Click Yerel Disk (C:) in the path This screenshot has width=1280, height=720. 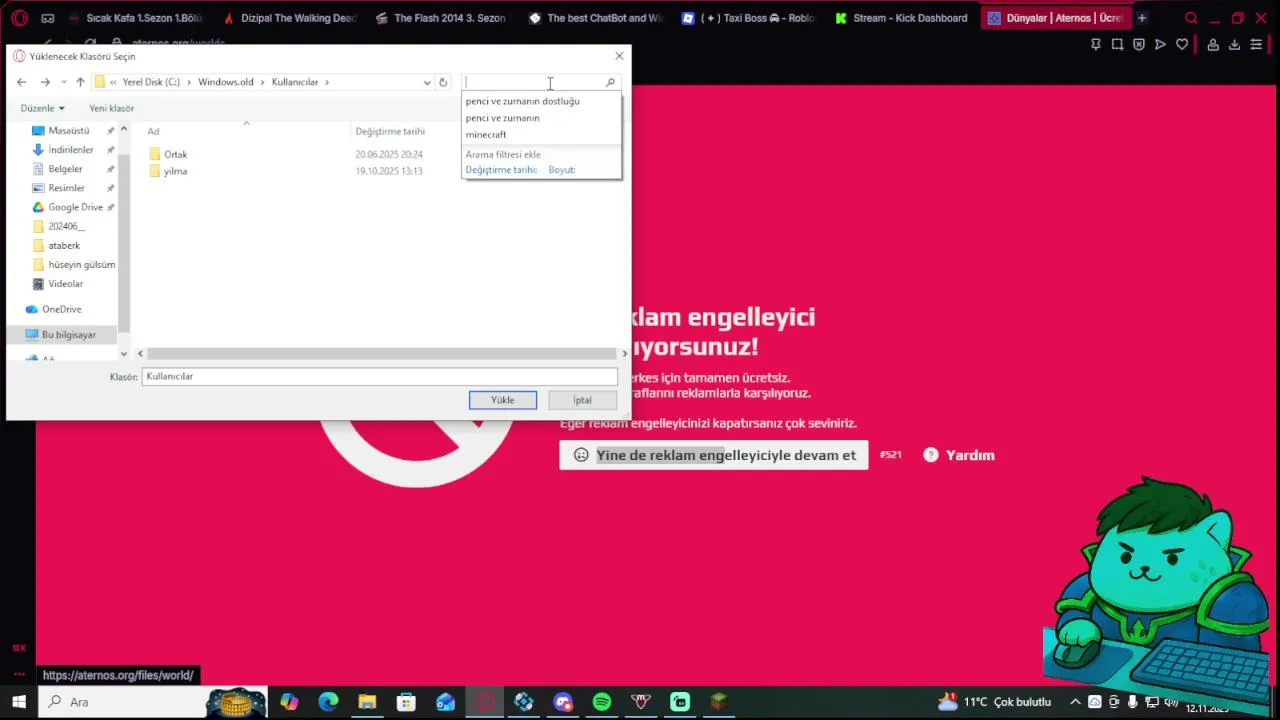(x=151, y=82)
